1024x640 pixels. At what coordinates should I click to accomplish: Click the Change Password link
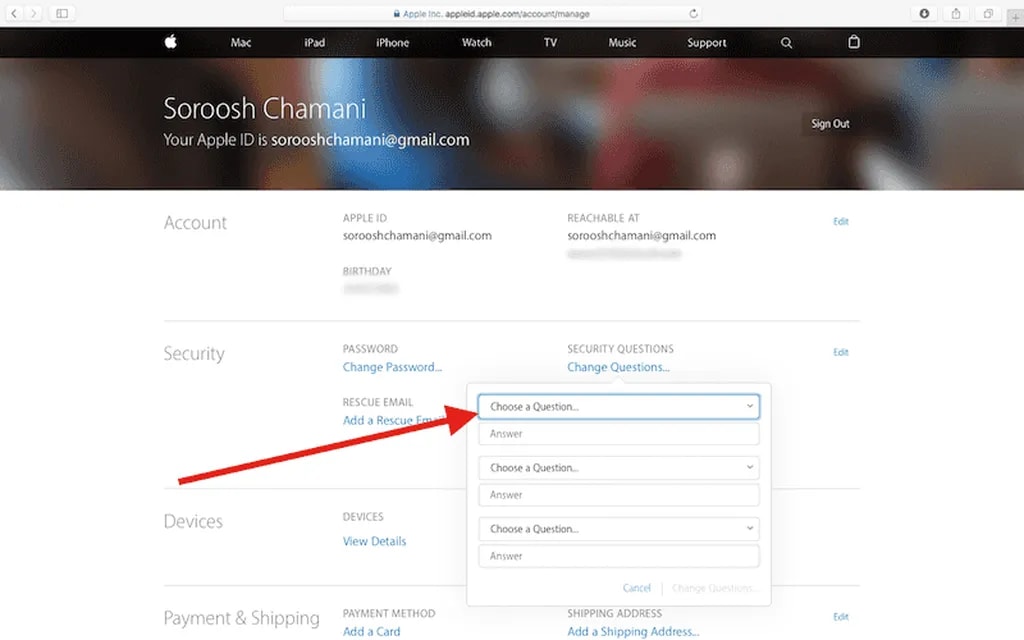click(392, 367)
